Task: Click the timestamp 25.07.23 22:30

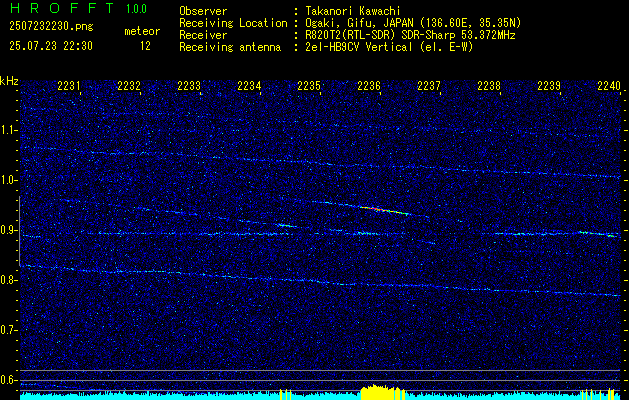Action: tap(51, 46)
